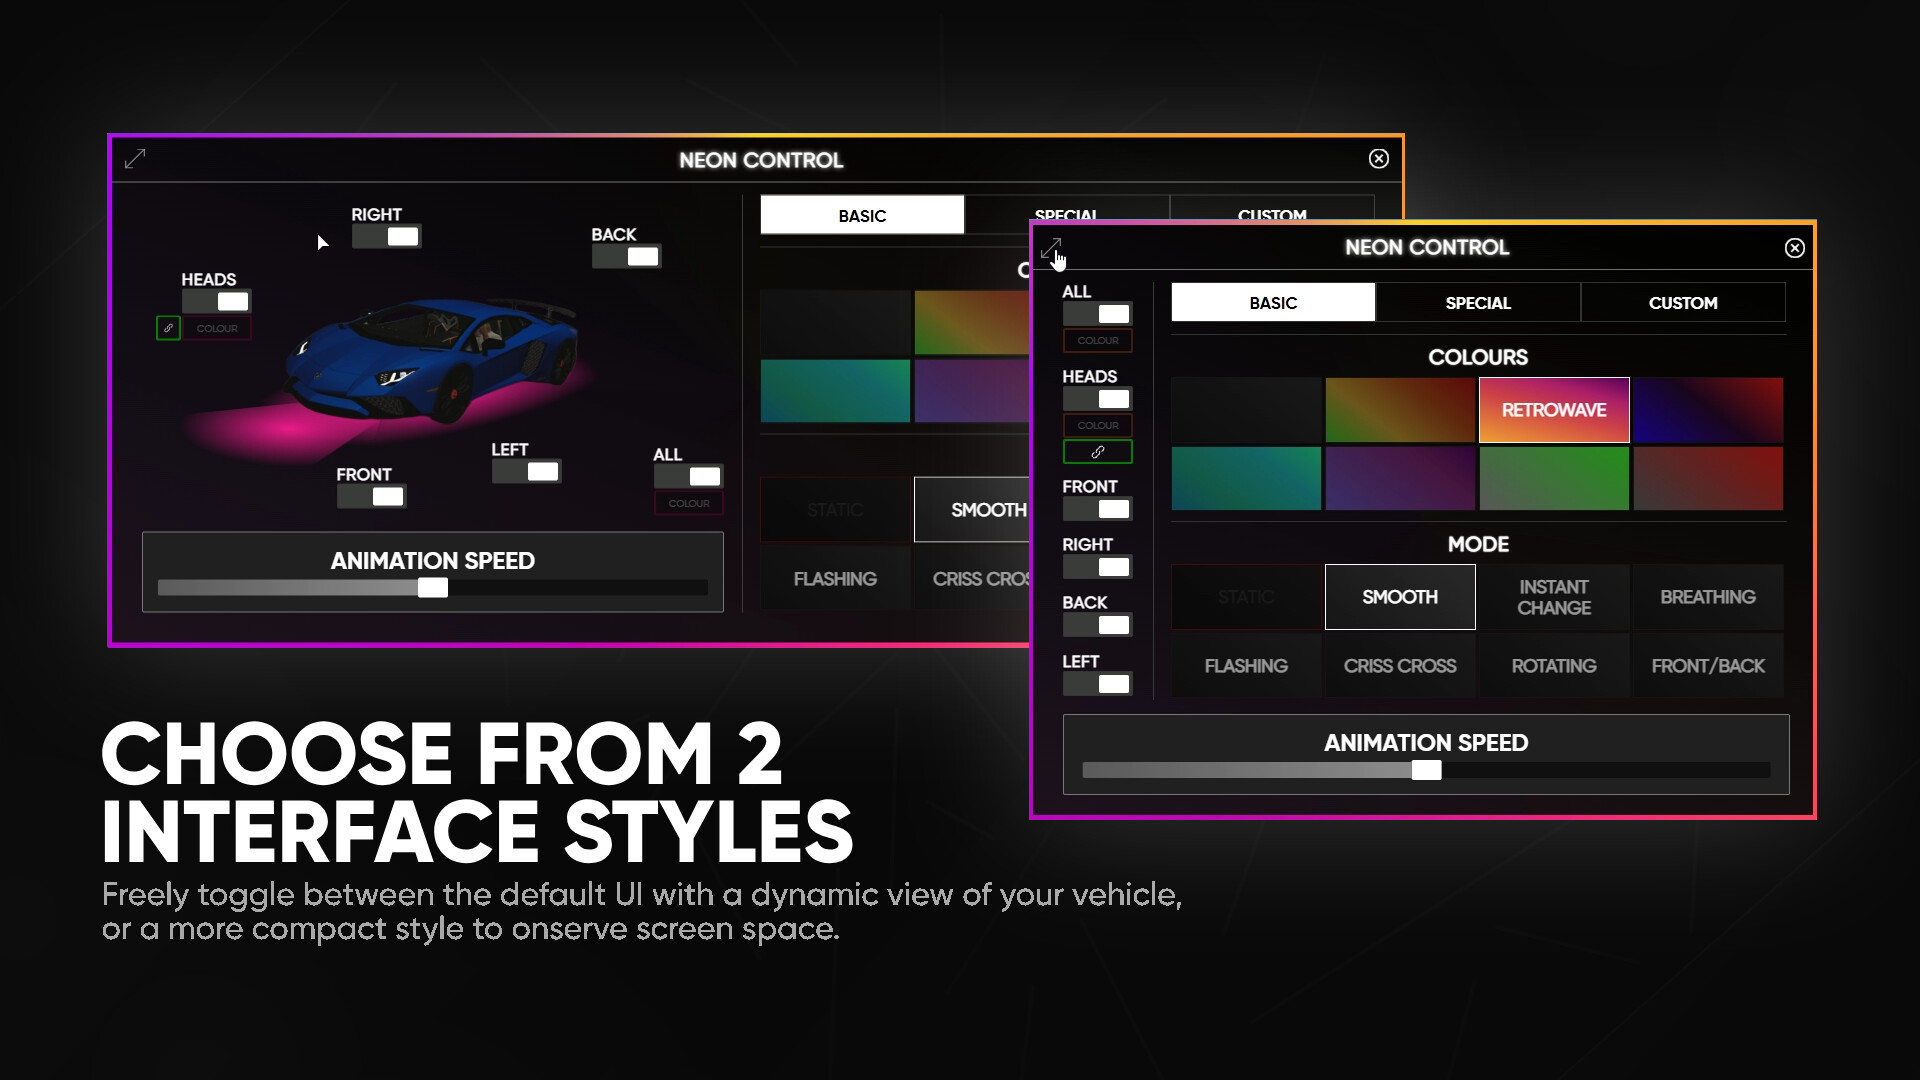Switch to FRONT/BACK mode

tap(1707, 665)
